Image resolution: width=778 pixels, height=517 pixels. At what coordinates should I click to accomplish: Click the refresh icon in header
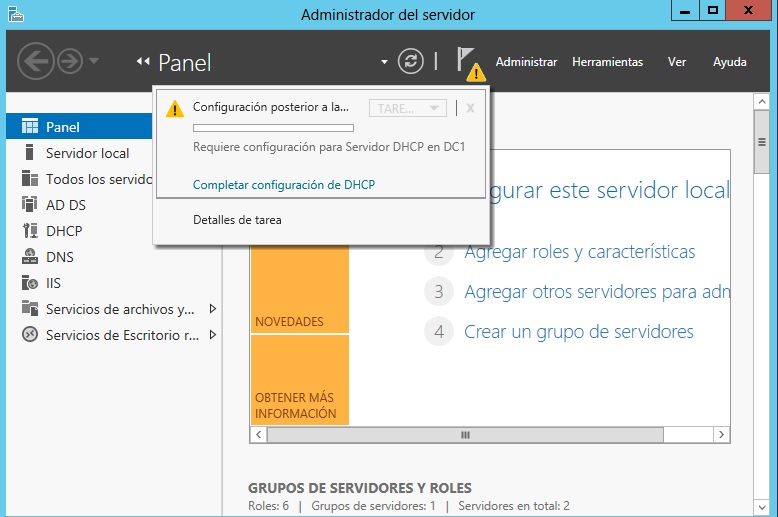tap(411, 61)
